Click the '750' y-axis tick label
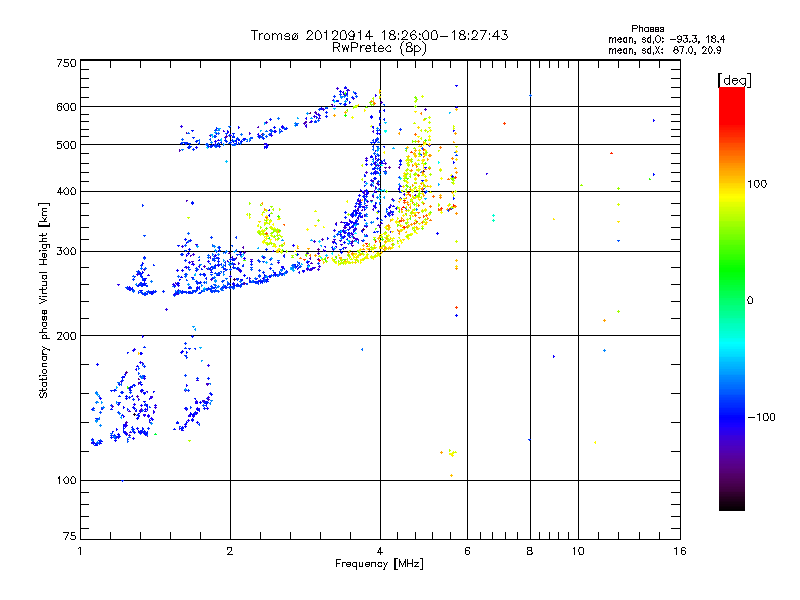Screen dimensions: 800x600 pyautogui.click(x=66, y=63)
